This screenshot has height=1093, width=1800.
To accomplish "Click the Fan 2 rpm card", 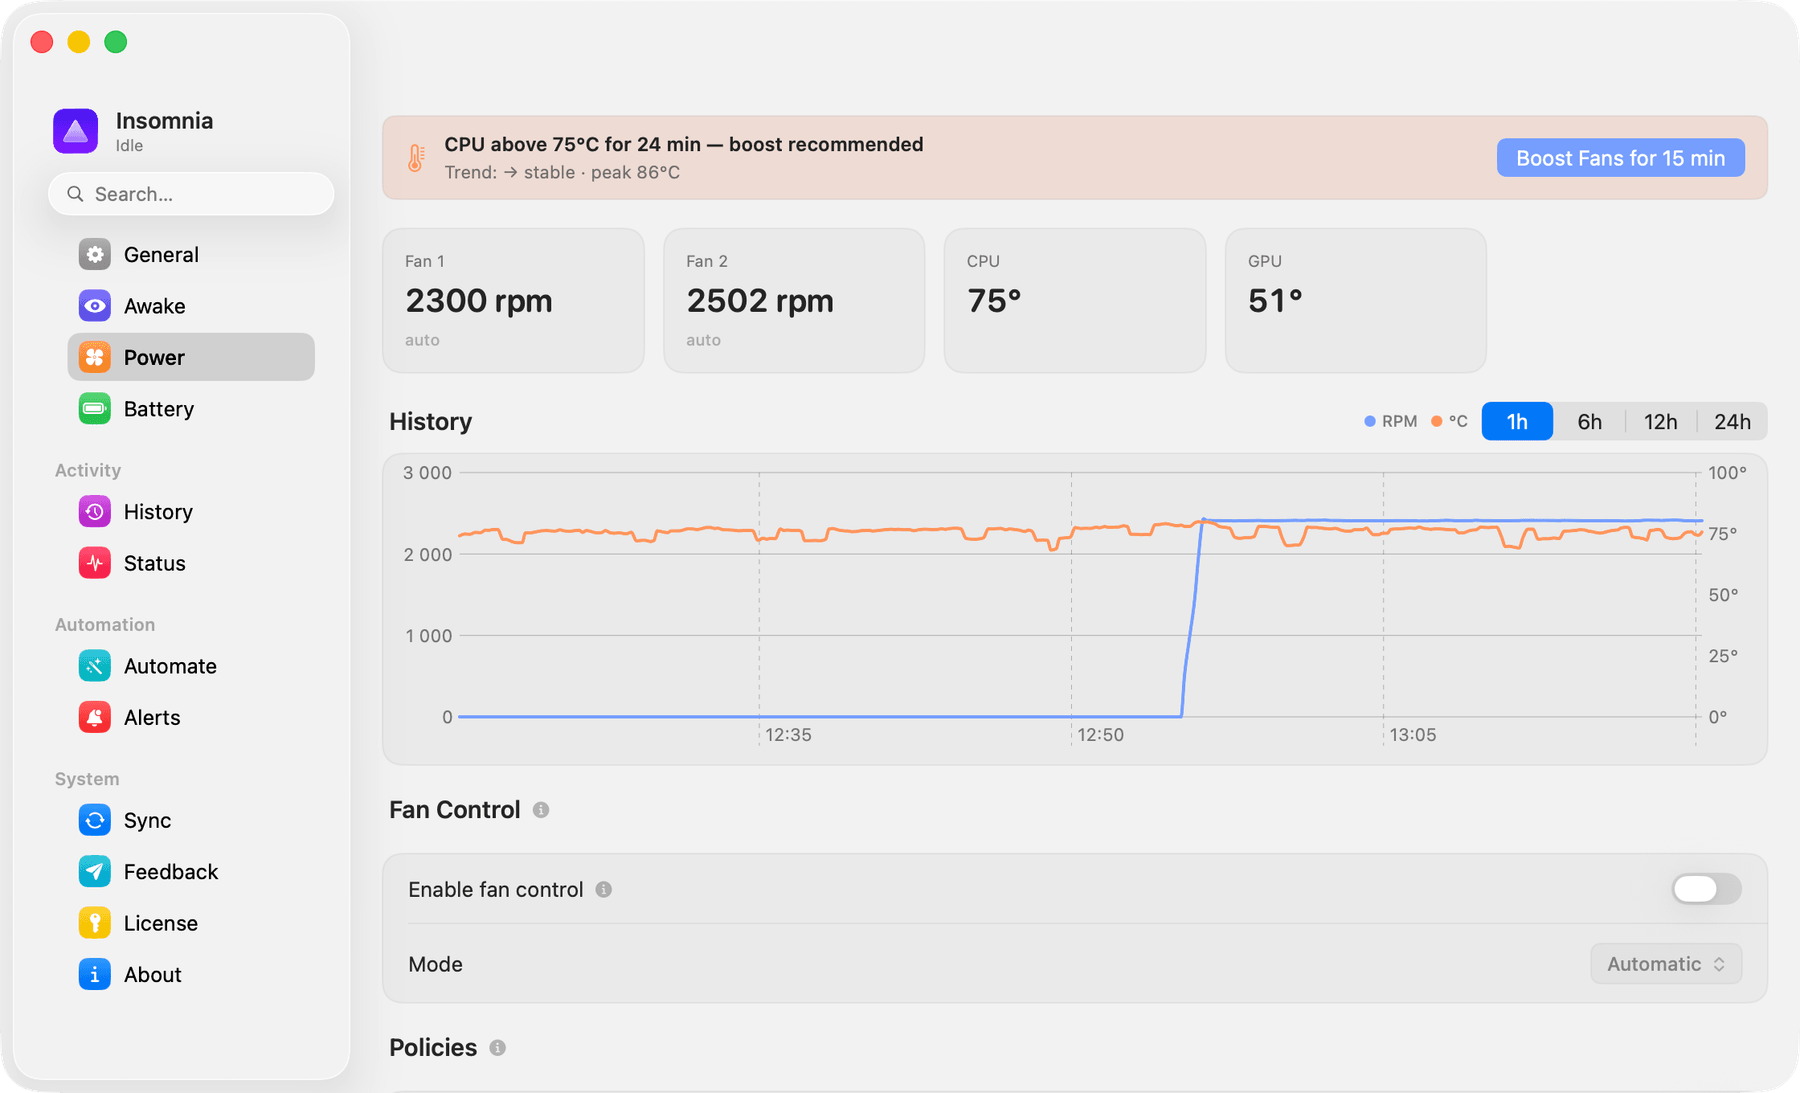I will 794,301.
